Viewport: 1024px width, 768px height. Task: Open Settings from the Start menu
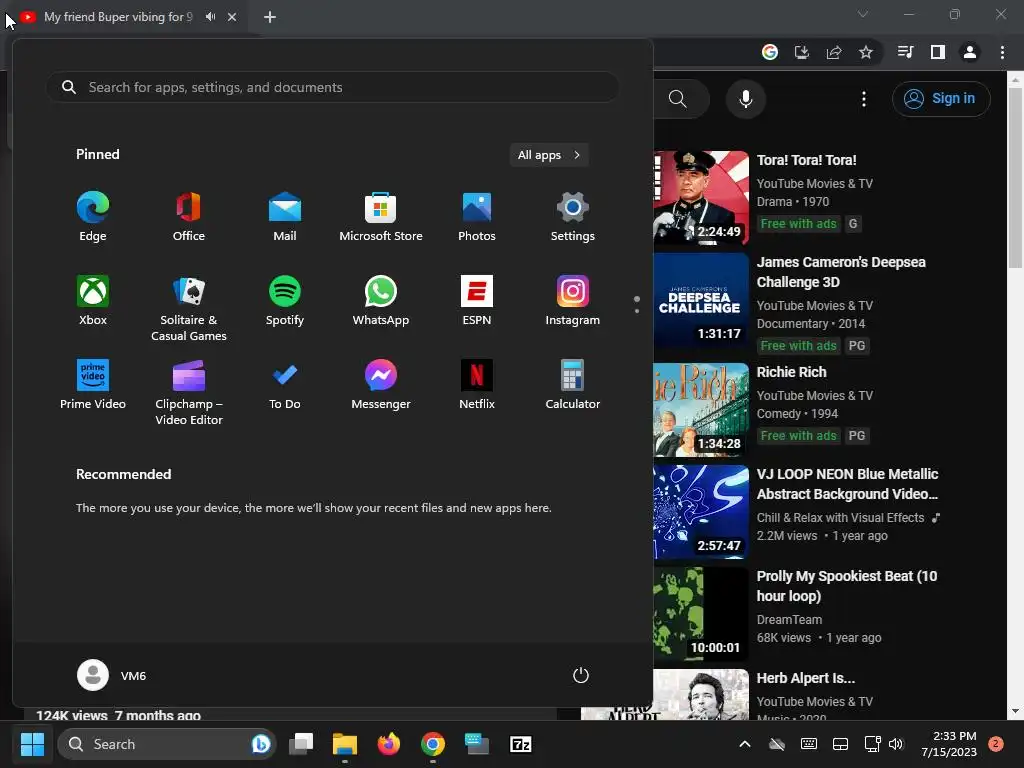click(573, 216)
